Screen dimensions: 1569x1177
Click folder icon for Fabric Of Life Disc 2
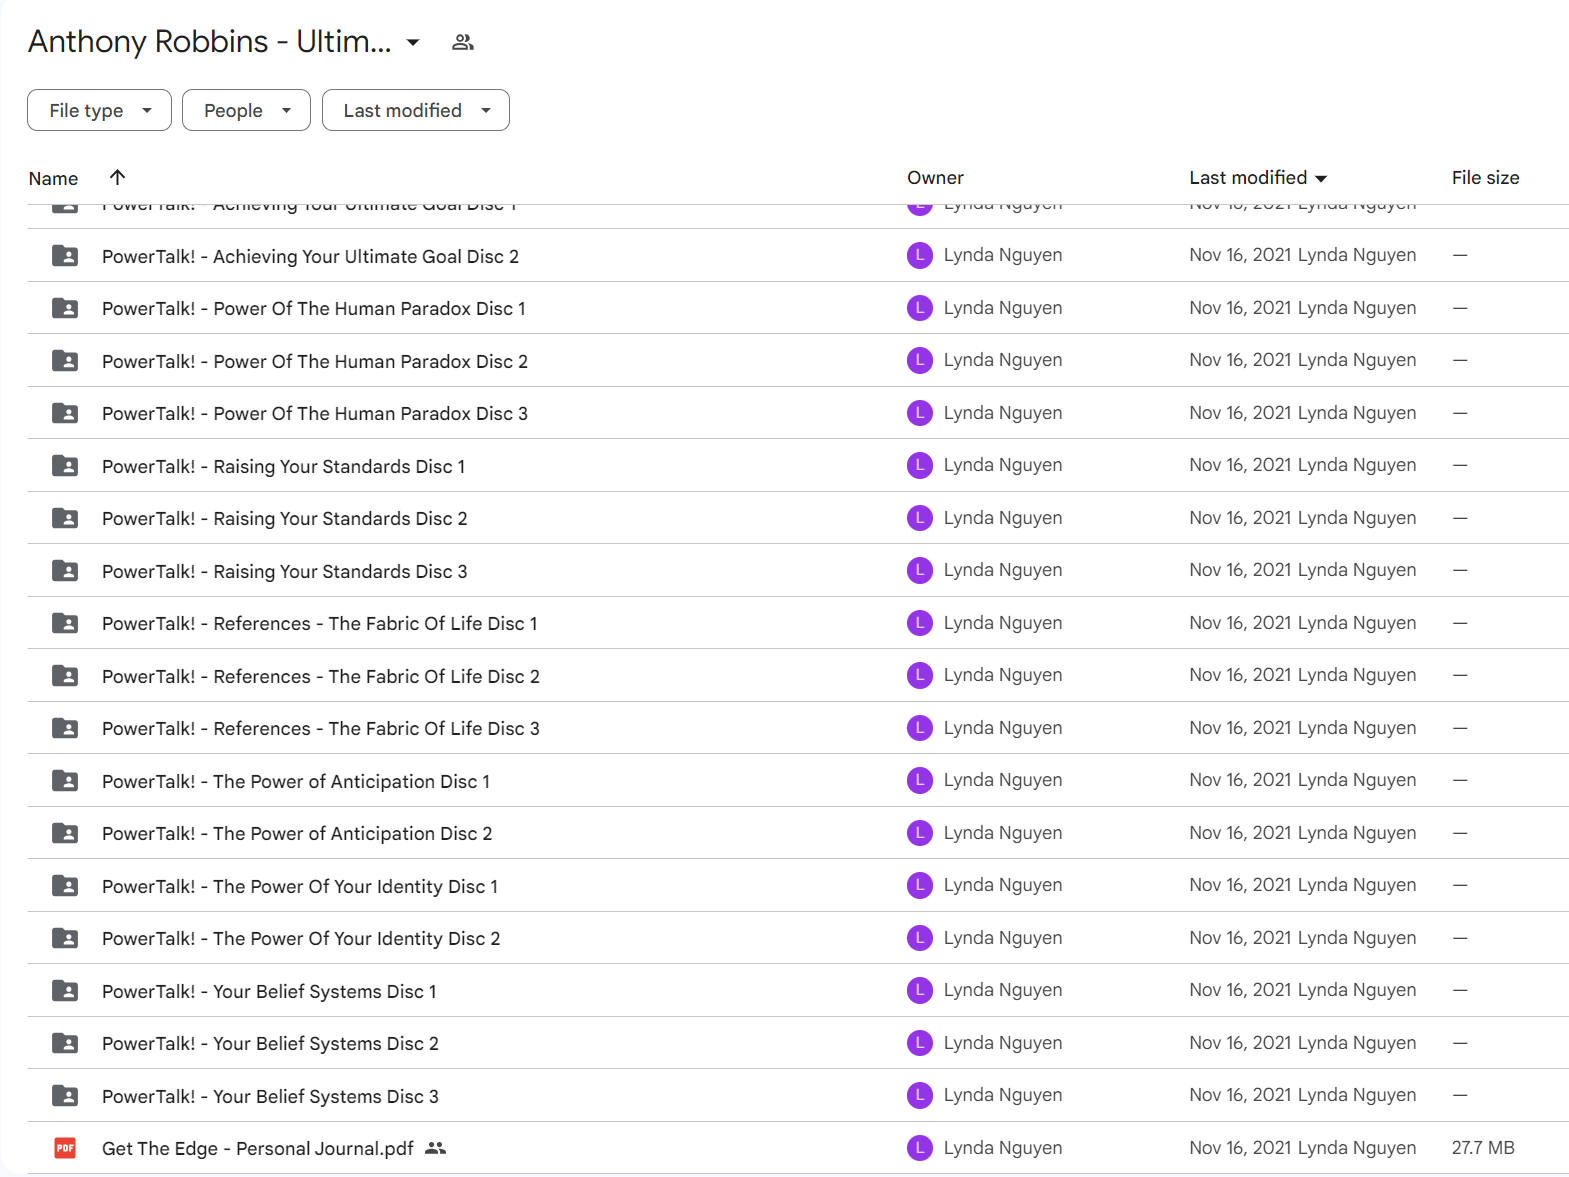(65, 676)
